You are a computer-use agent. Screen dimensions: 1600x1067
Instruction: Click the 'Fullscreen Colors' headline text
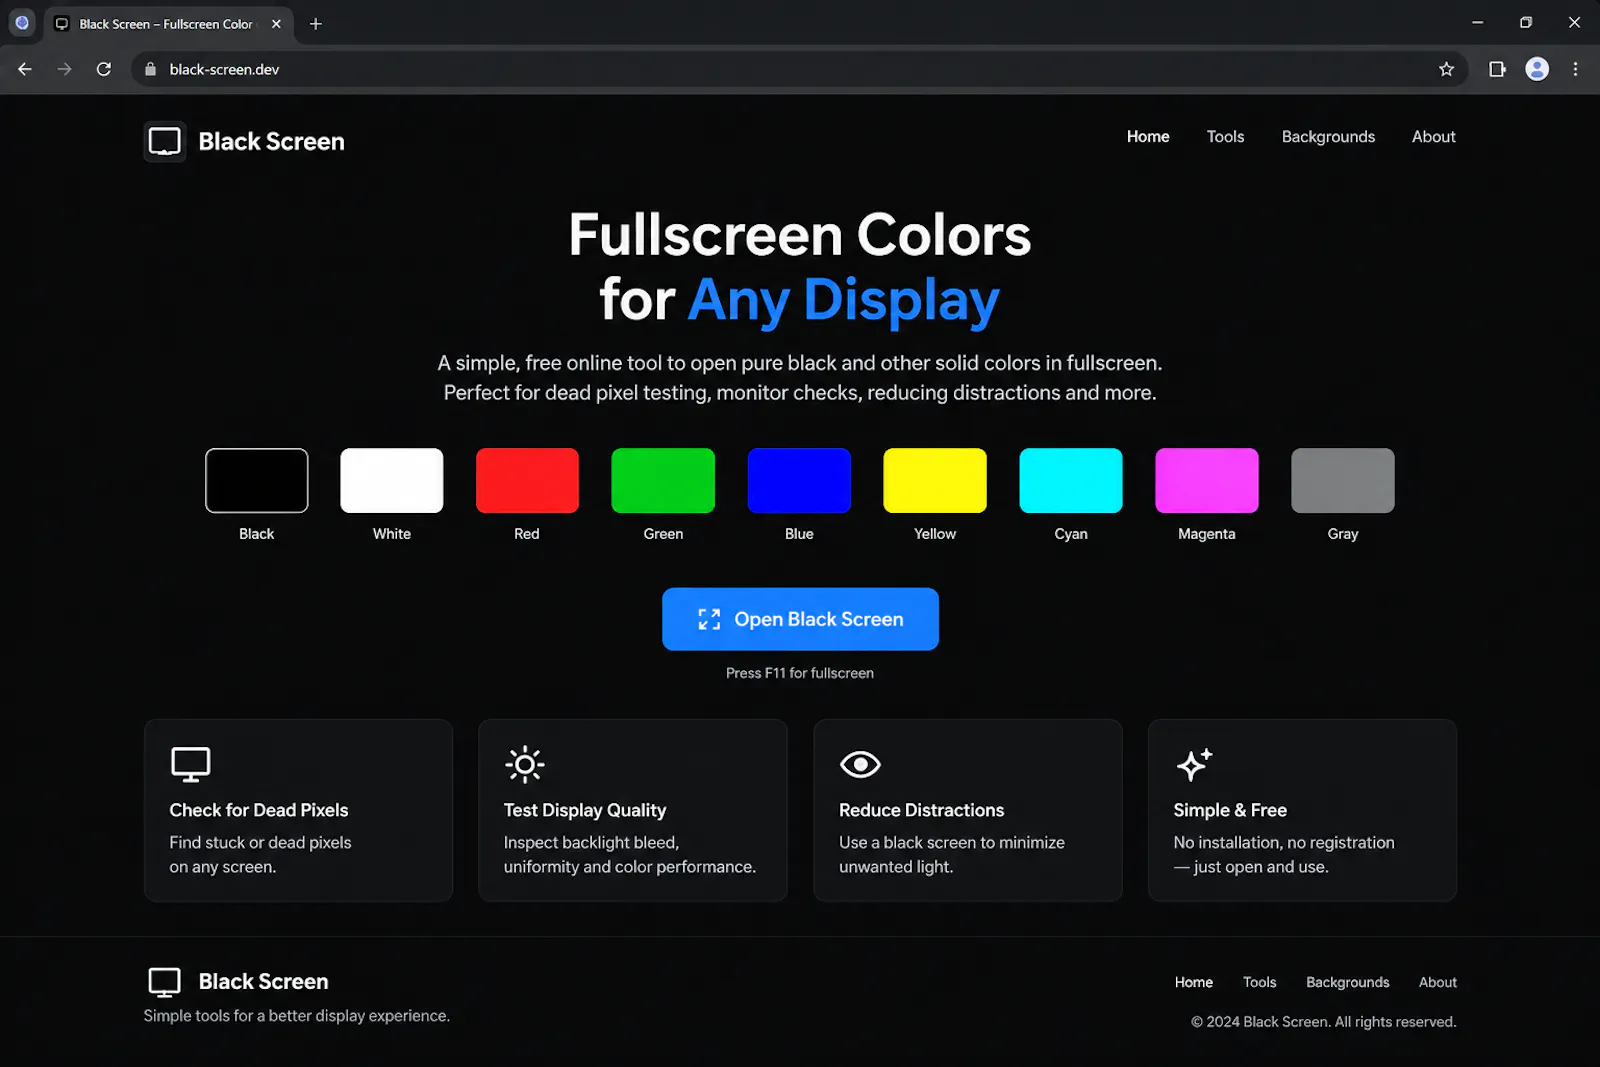[800, 235]
